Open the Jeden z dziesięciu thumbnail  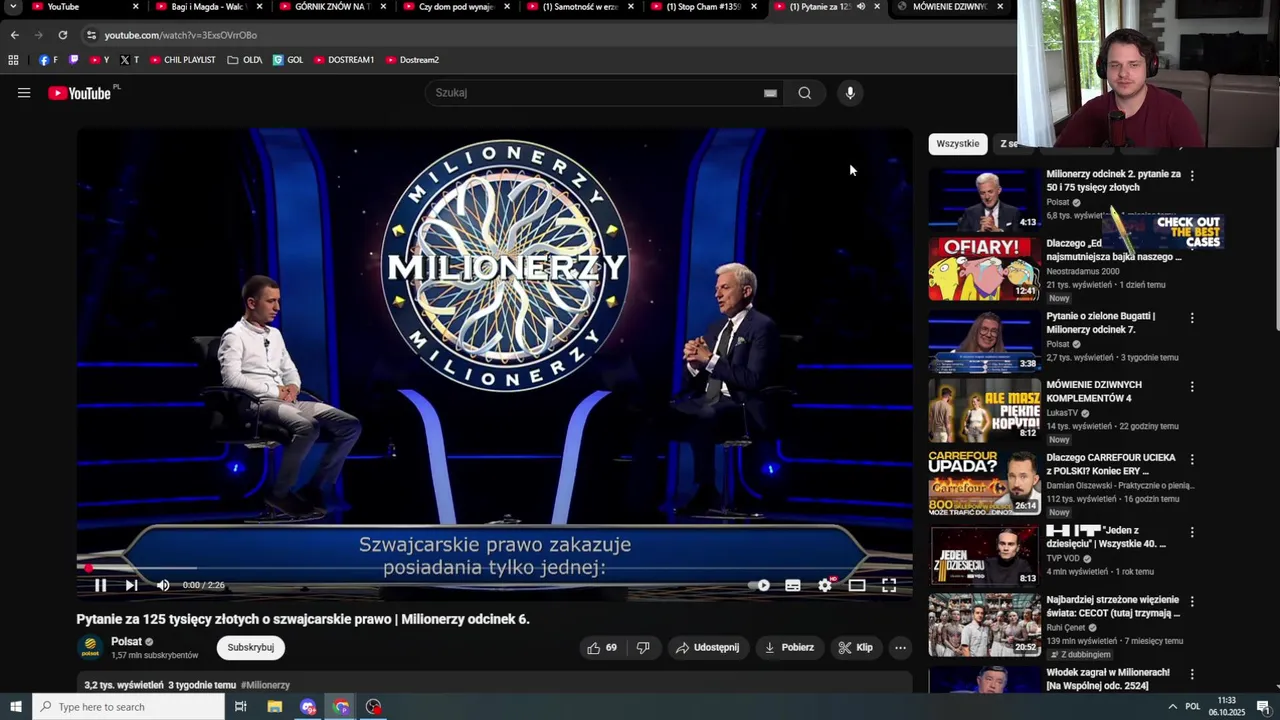click(x=984, y=554)
